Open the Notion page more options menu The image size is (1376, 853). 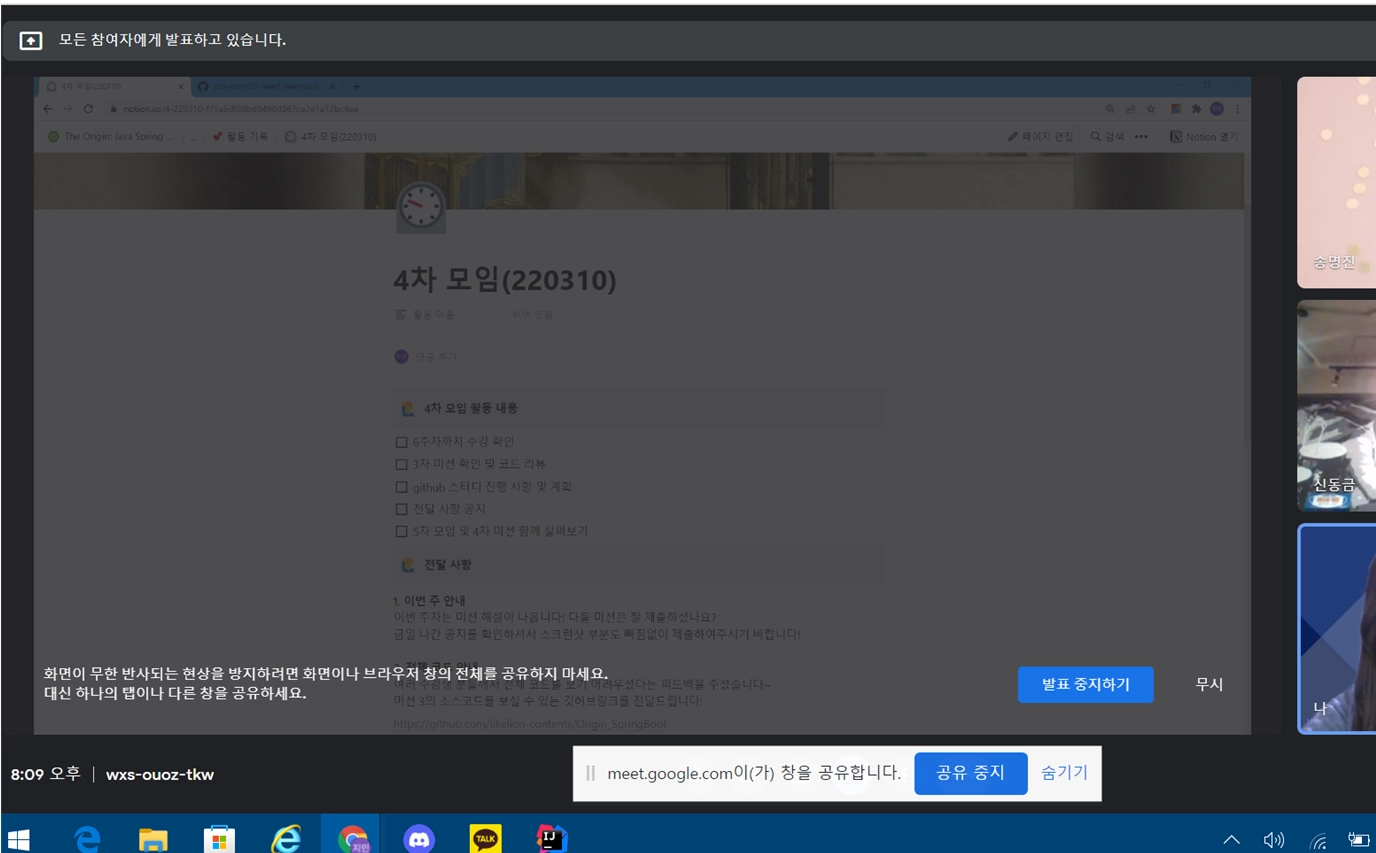click(1141, 137)
